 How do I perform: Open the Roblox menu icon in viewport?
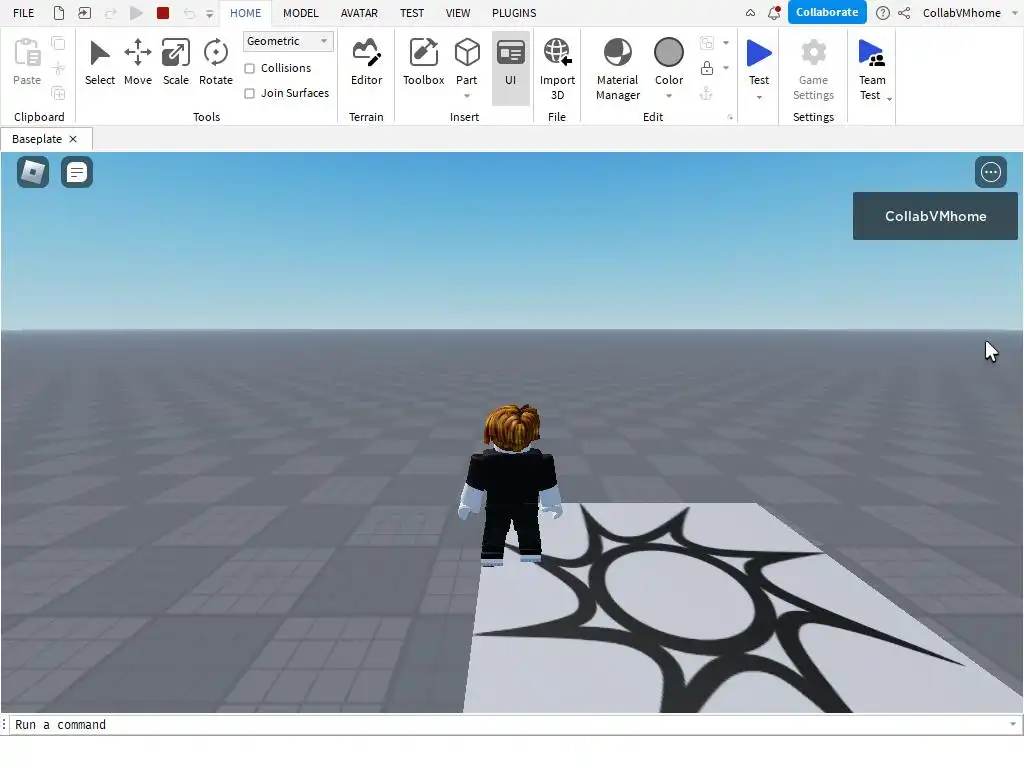click(33, 172)
